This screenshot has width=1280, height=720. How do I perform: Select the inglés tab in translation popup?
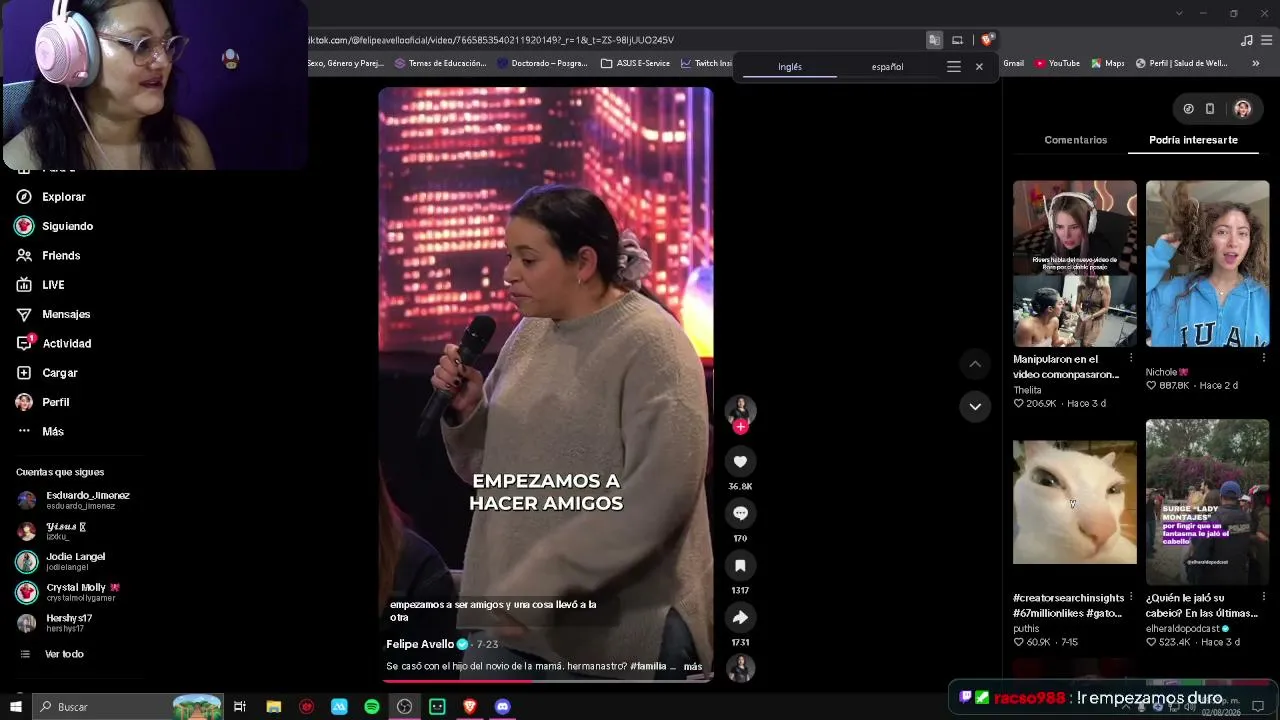[x=790, y=67]
